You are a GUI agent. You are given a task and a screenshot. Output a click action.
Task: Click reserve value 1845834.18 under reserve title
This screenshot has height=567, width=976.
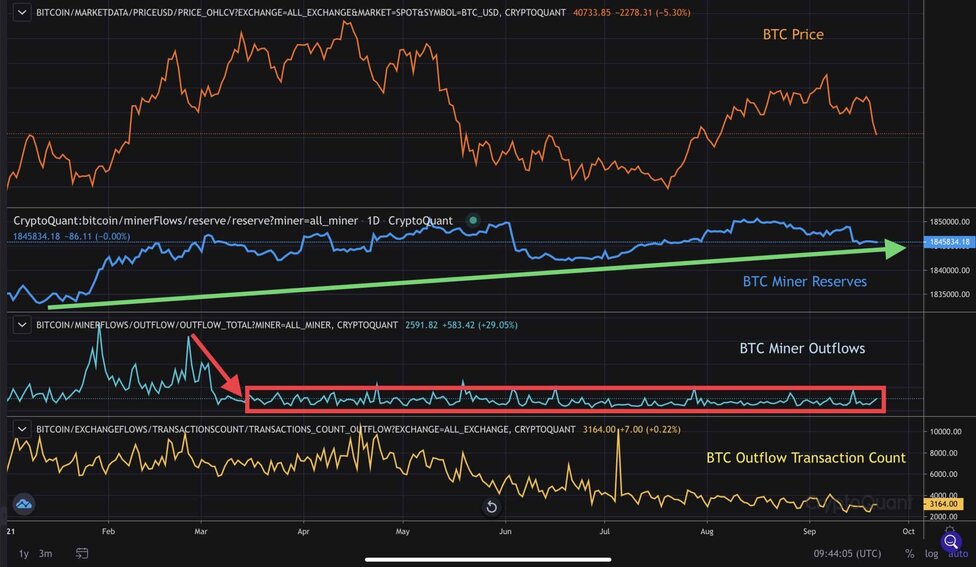click(x=36, y=237)
